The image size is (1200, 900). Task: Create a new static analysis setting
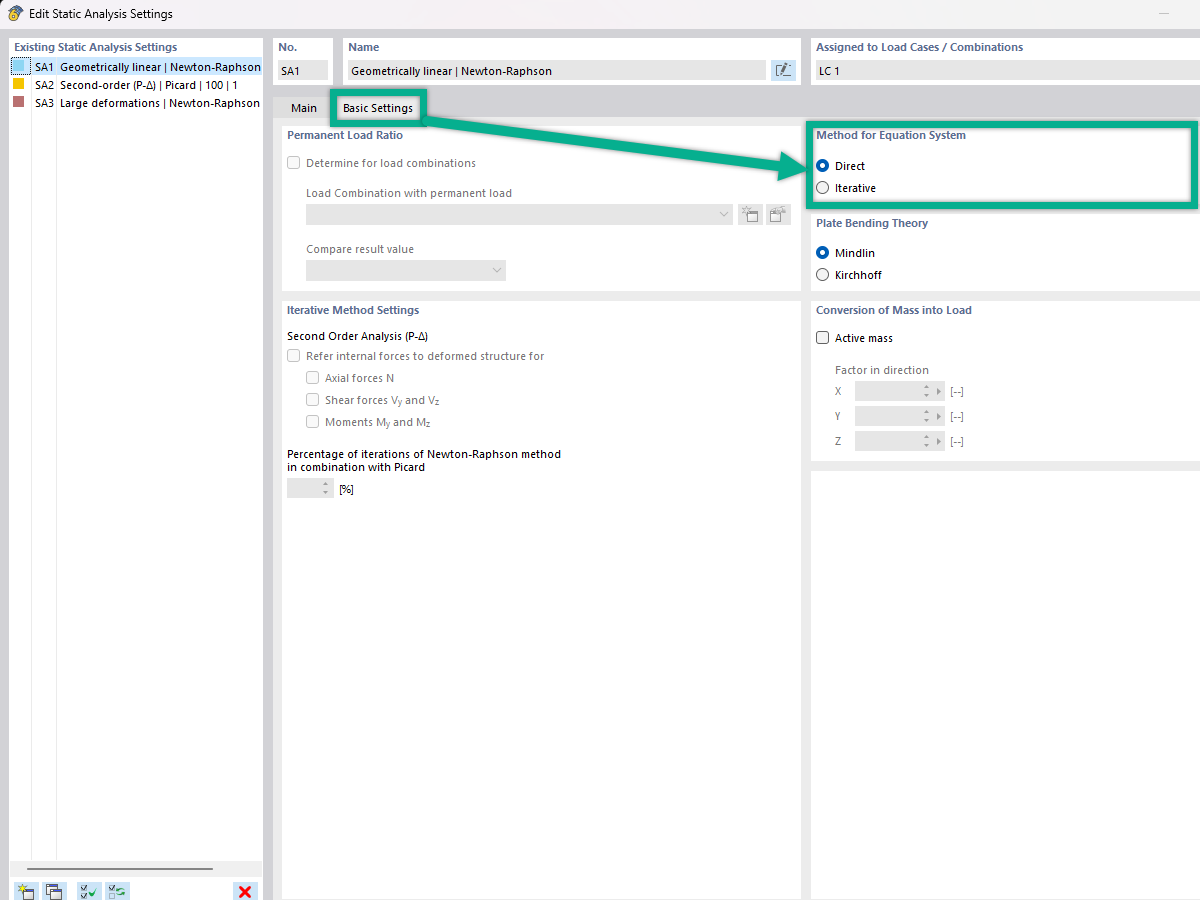point(25,890)
